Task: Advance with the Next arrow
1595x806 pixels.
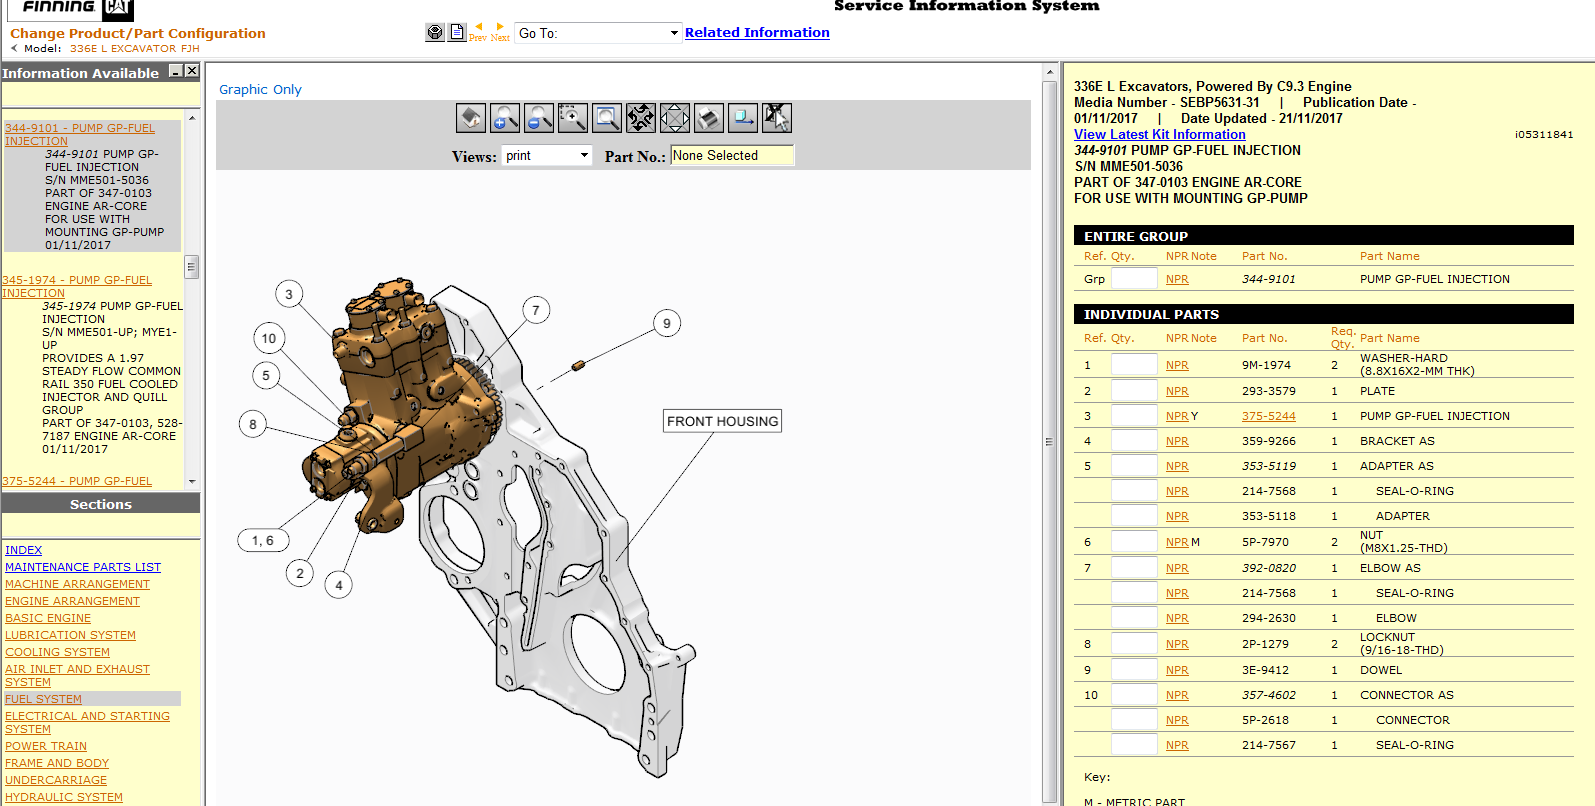Action: [500, 32]
